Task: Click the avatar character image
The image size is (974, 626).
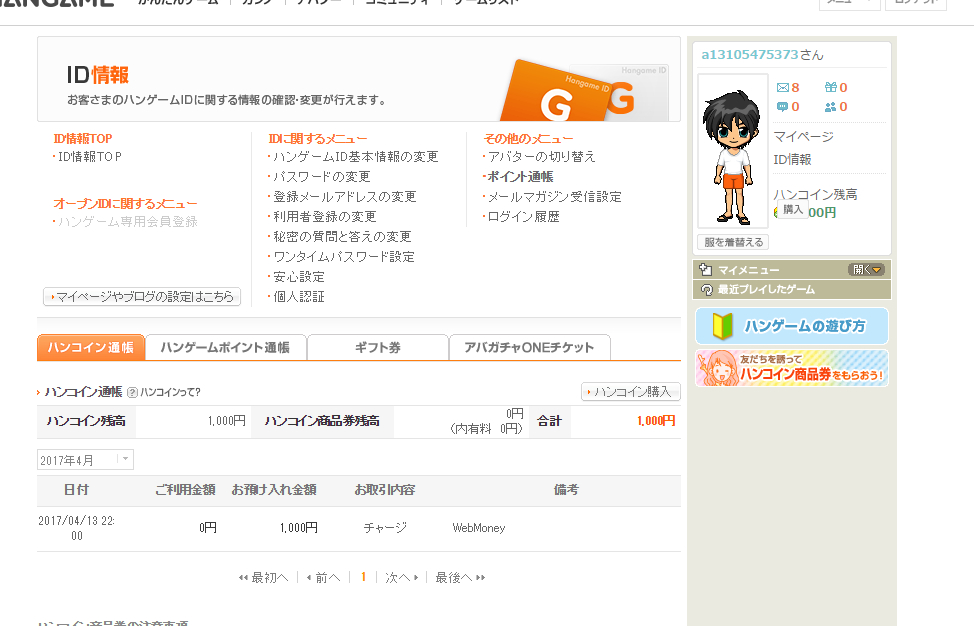Action: 733,152
